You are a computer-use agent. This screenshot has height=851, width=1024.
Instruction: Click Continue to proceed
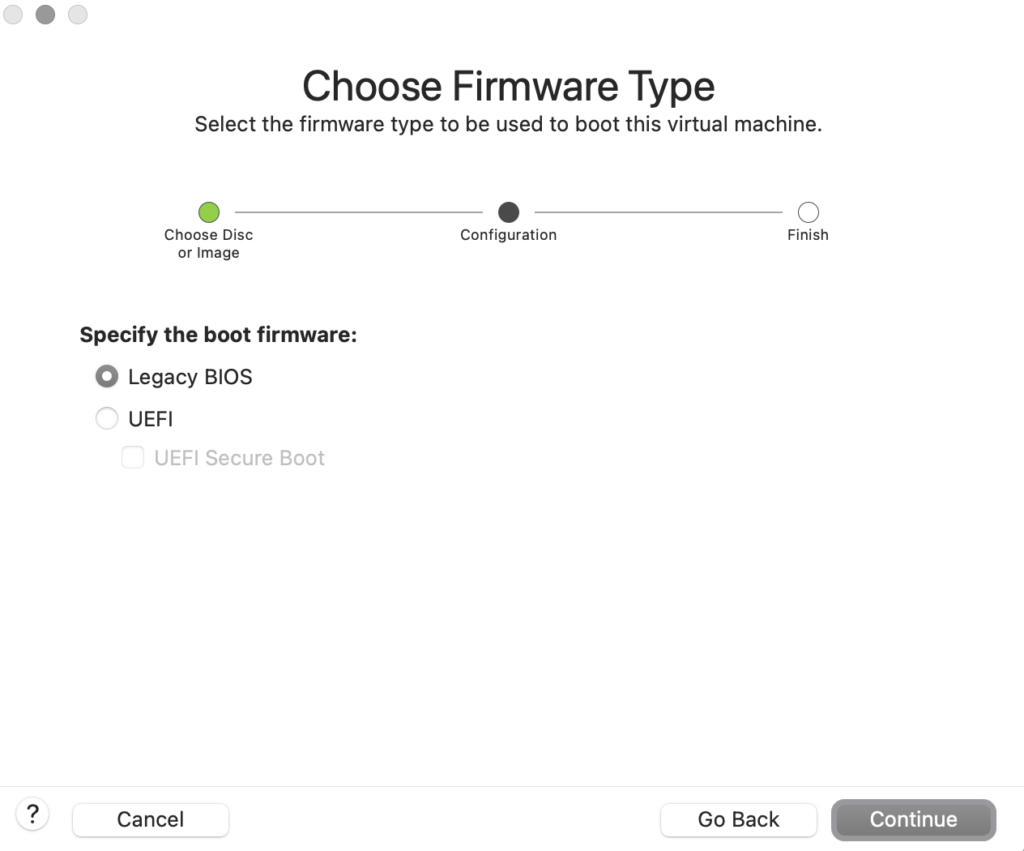coord(913,819)
